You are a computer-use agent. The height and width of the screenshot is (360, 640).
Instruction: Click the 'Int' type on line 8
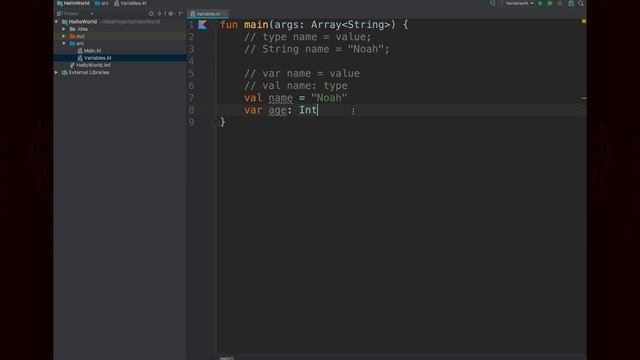[308, 110]
